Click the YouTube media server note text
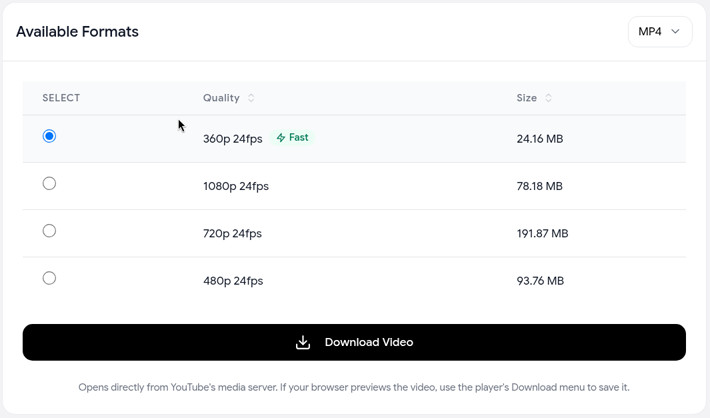 click(x=354, y=387)
